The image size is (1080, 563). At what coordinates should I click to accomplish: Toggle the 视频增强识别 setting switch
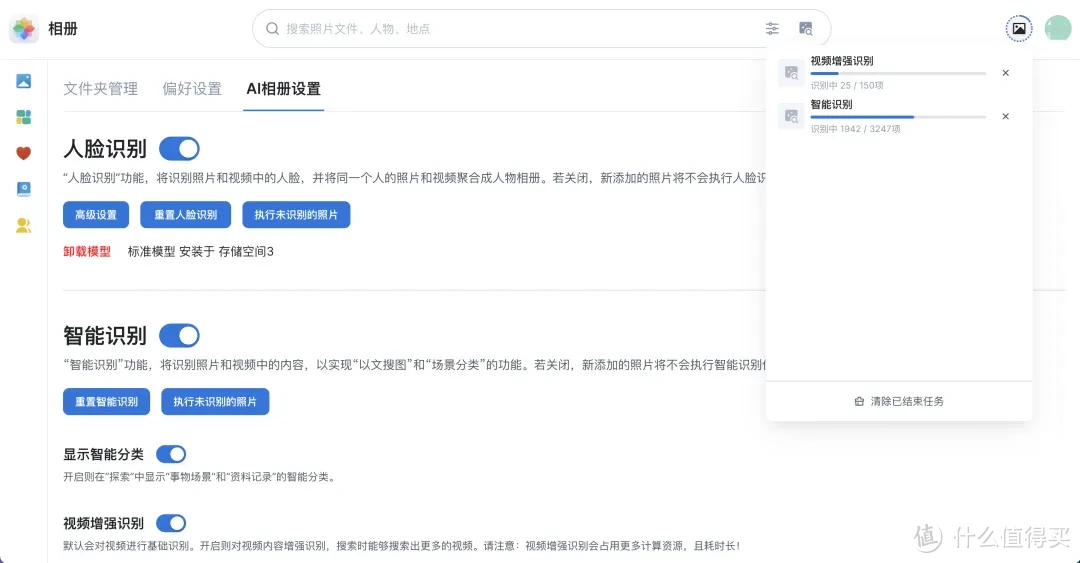(171, 523)
